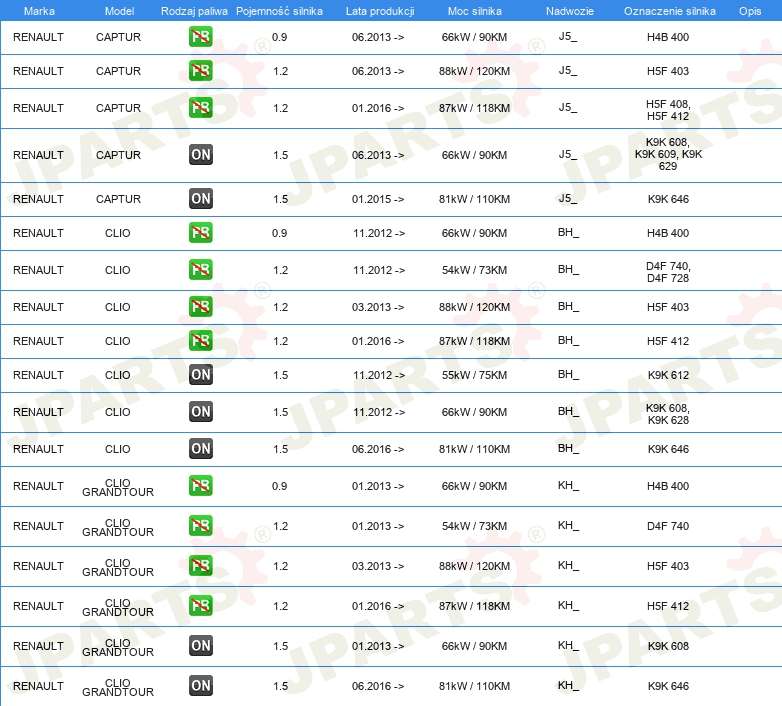The image size is (782, 706).
Task: Click 54kW / 73KM power in Clio Grandtour row
Action: point(474,526)
